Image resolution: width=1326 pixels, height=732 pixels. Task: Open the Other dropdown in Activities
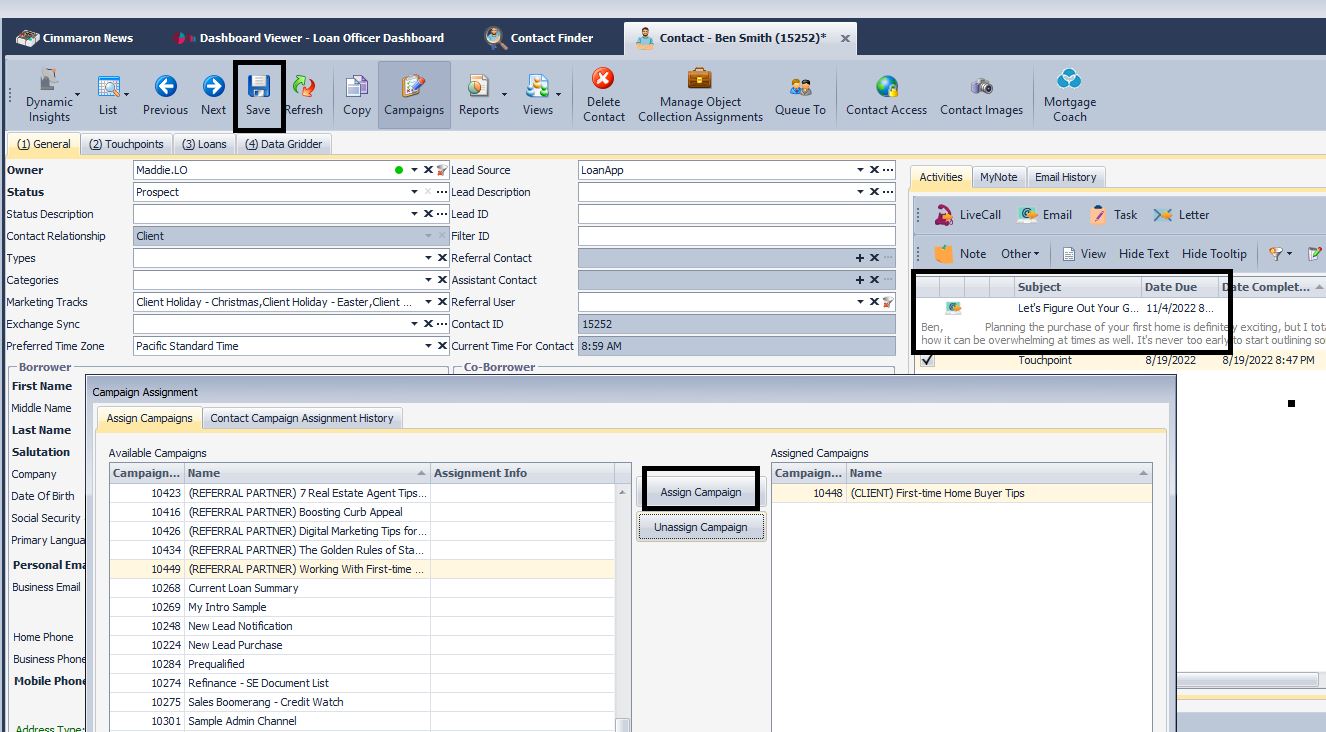pyautogui.click(x=1021, y=253)
